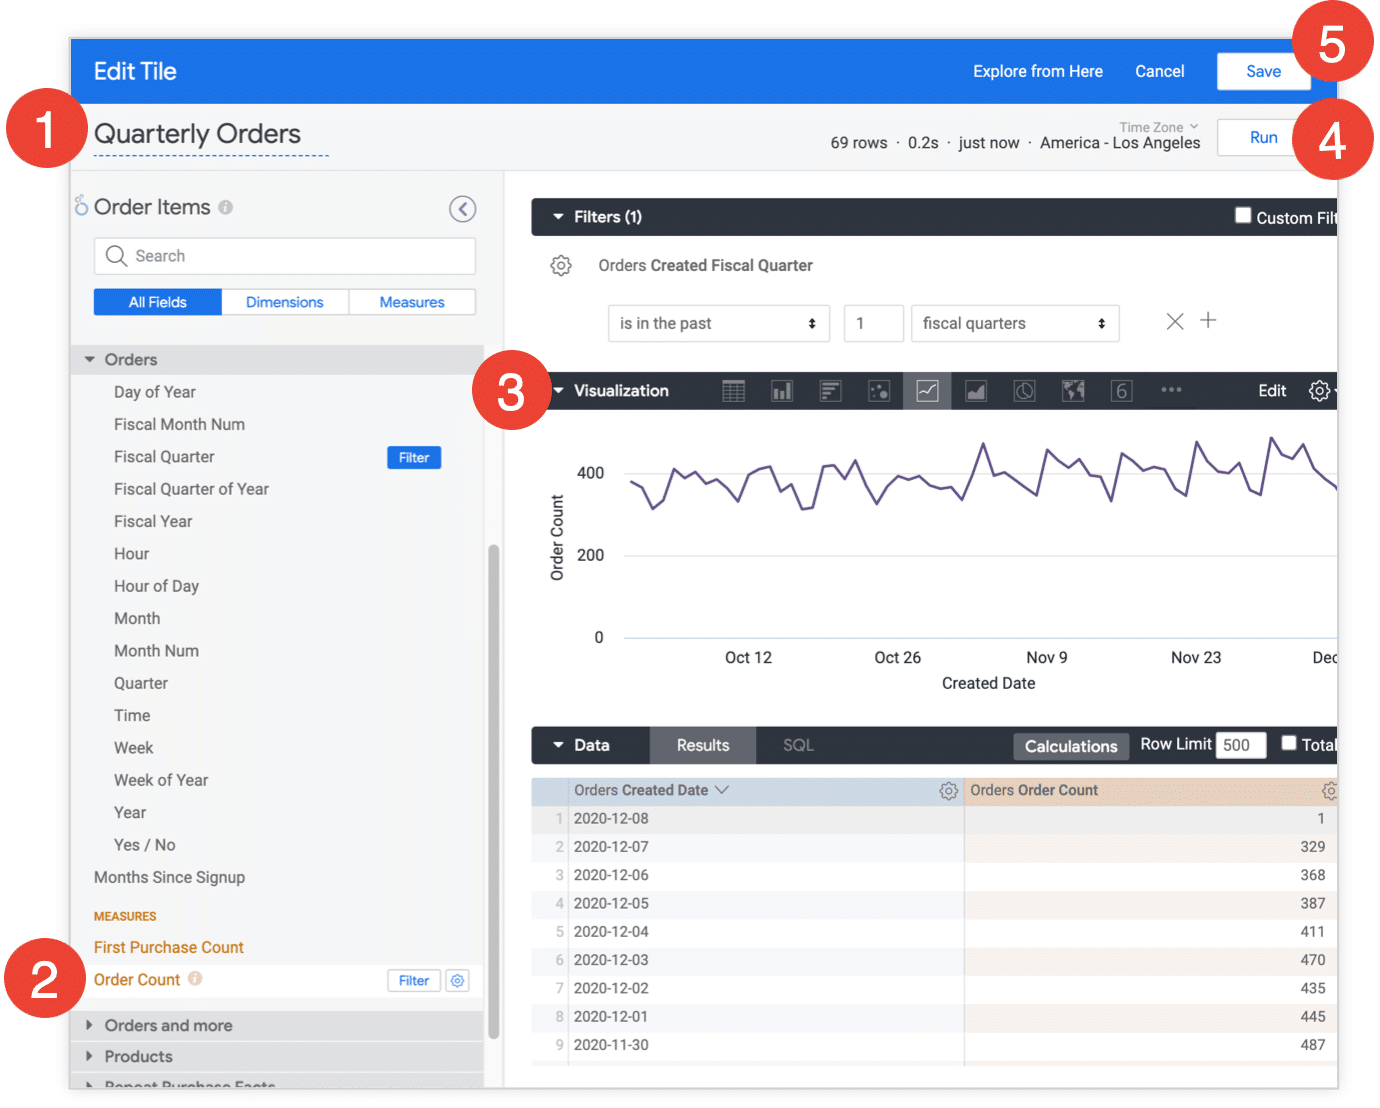Expand the Orders and more group
Viewport: 1380px width, 1108px height.
(x=89, y=1025)
